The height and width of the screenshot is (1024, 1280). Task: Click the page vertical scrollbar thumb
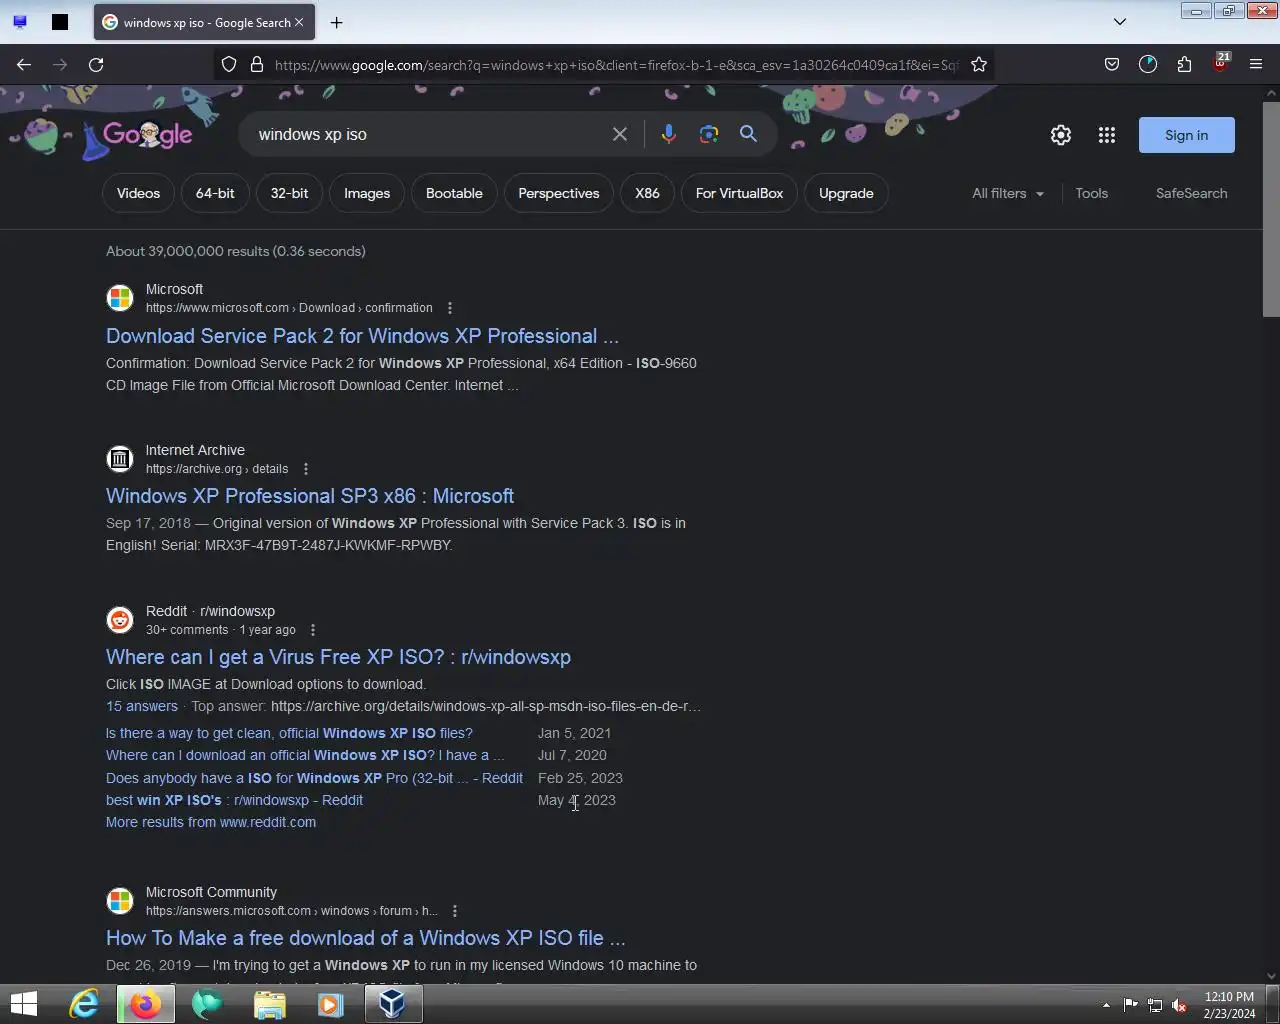pyautogui.click(x=1271, y=209)
